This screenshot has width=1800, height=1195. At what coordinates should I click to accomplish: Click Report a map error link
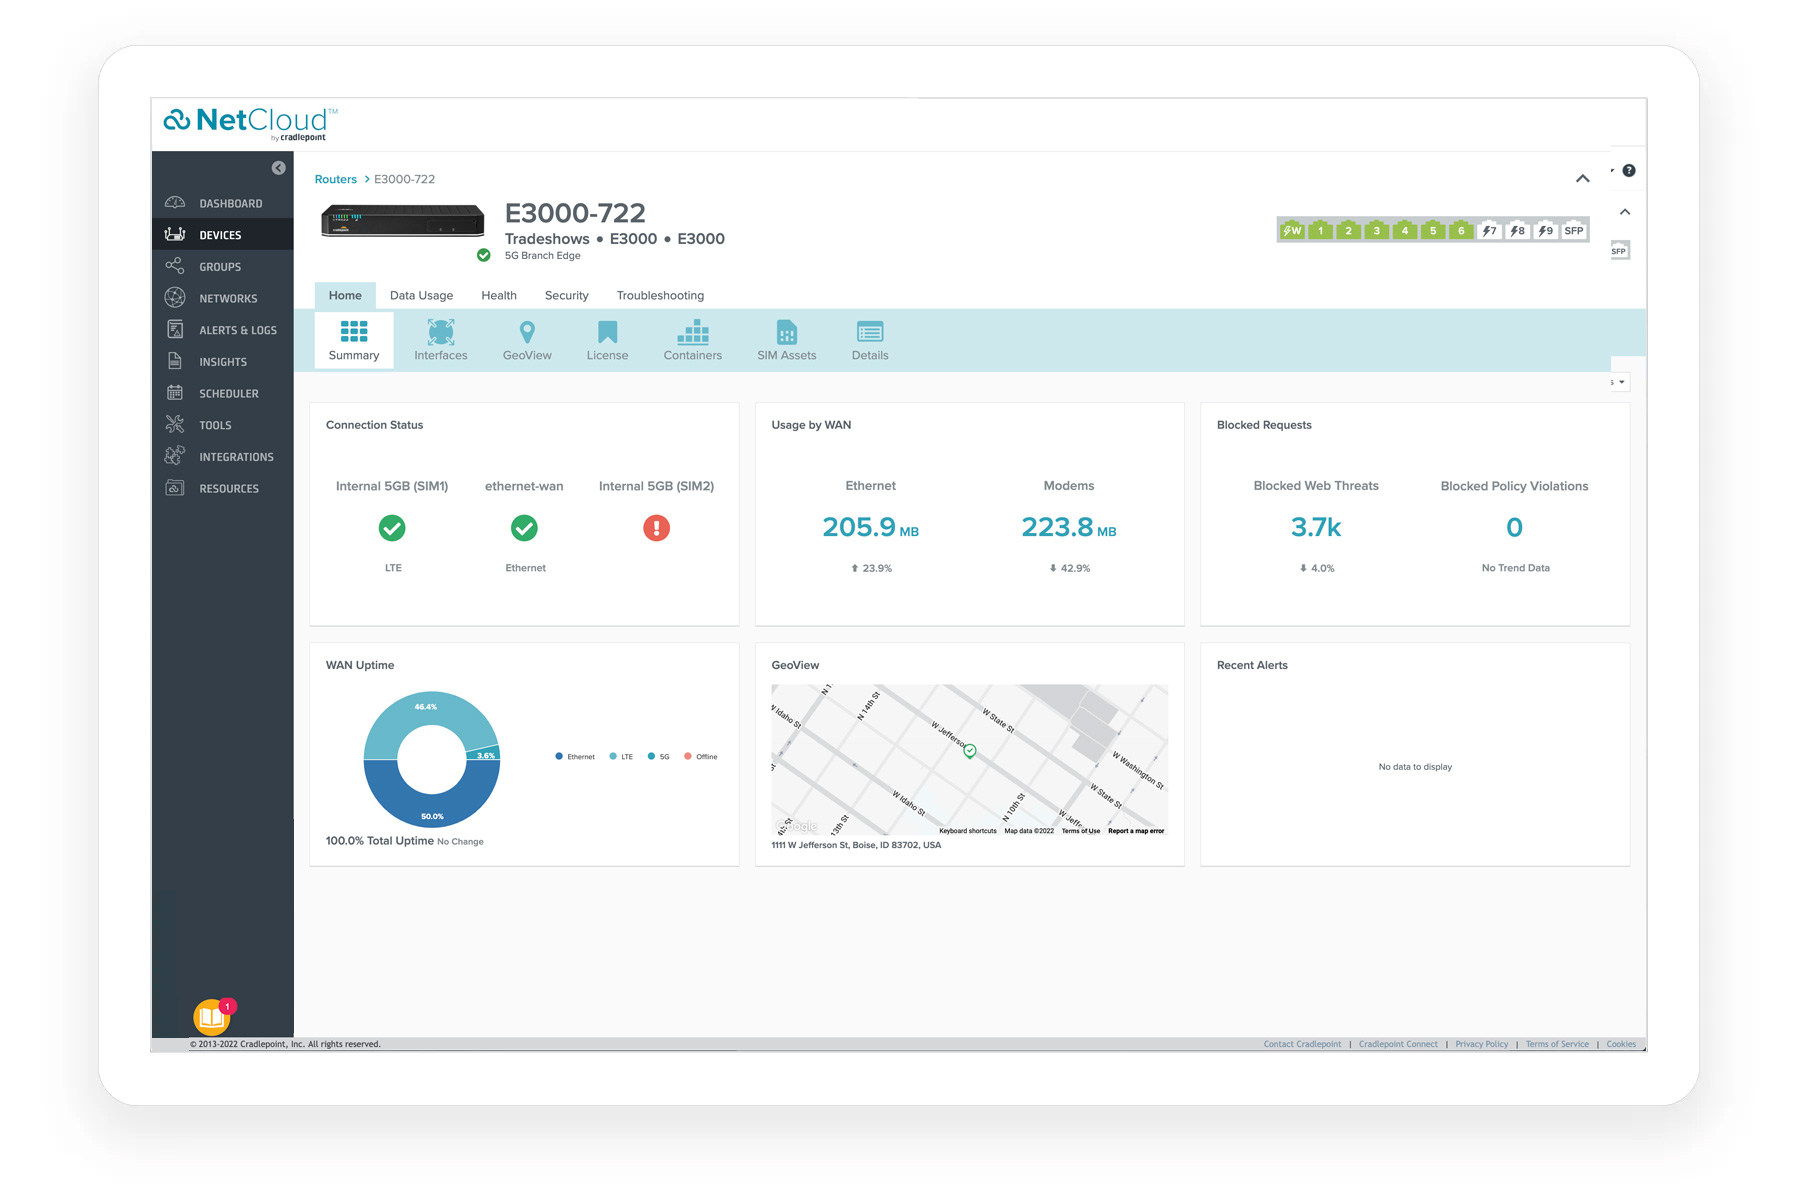point(1136,831)
